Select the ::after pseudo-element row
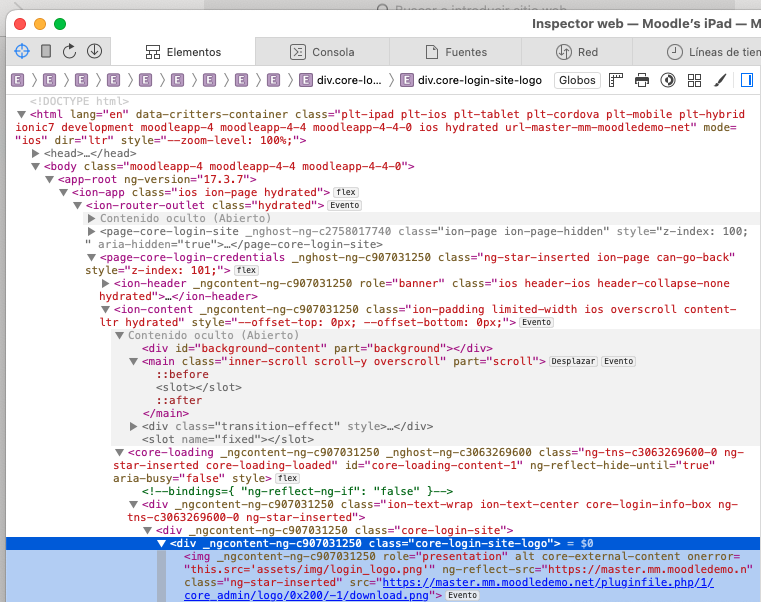The height and width of the screenshot is (602, 761). [179, 401]
